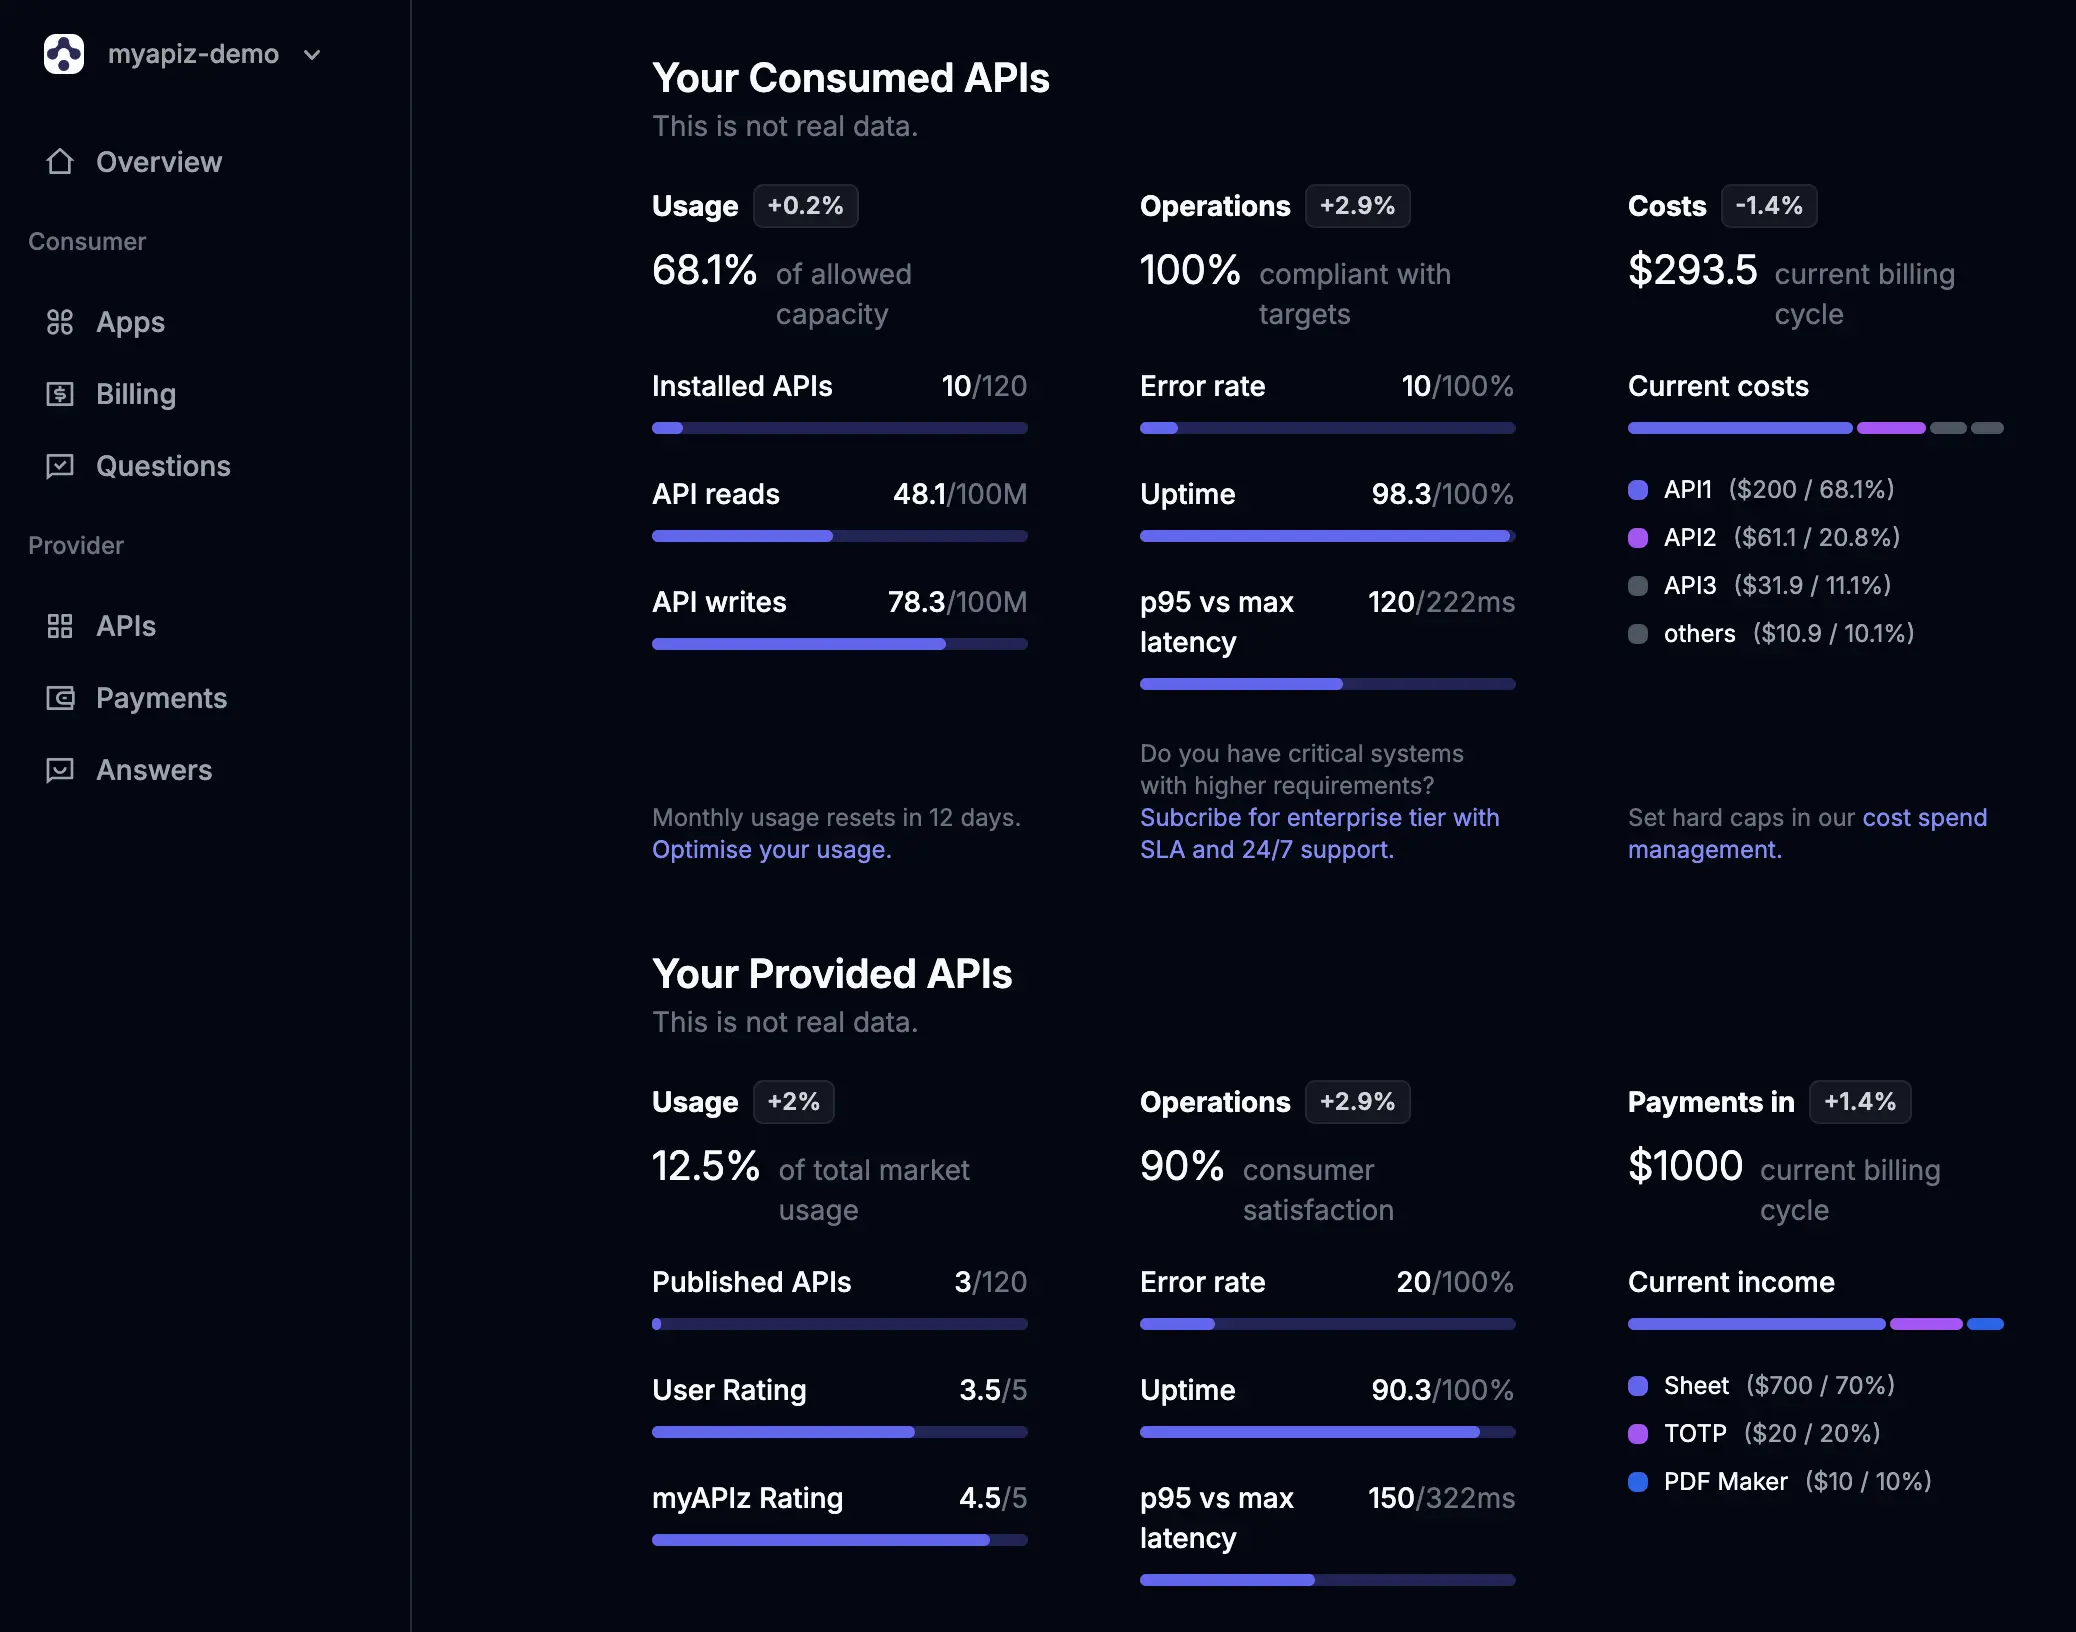Click the 150/322ms latency value

click(x=1441, y=1498)
